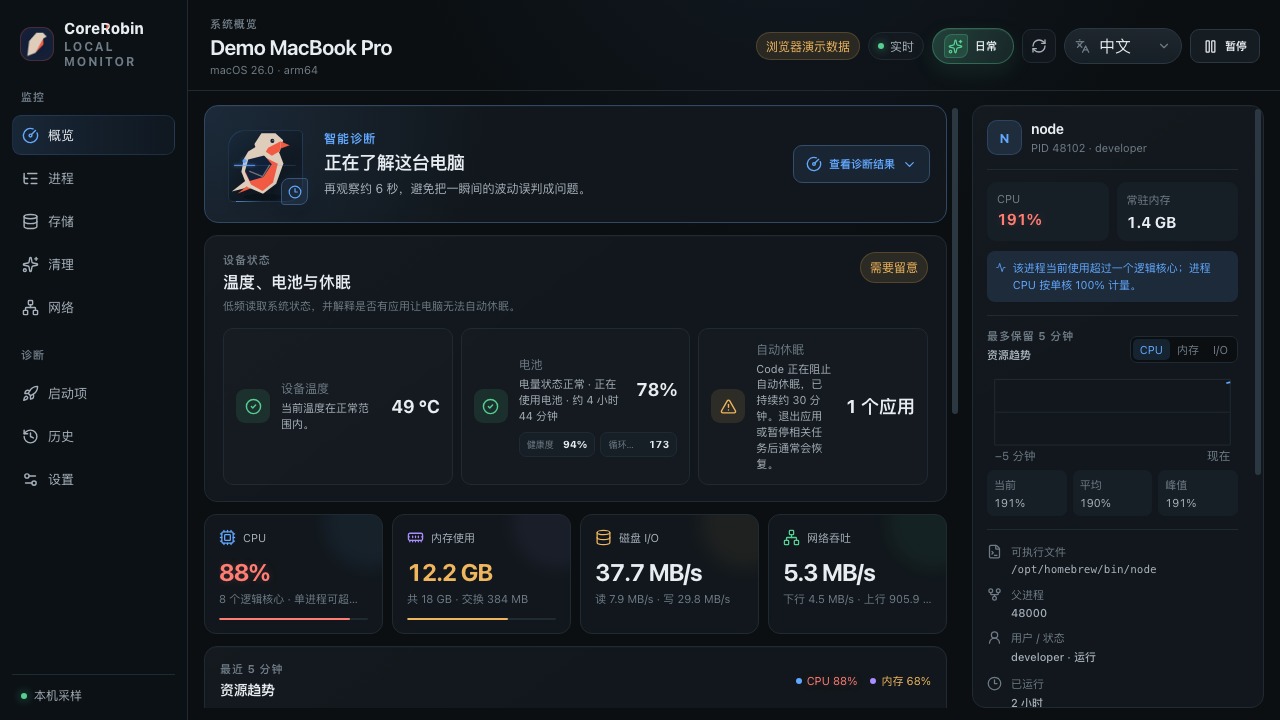Open the 历史 history page
This screenshot has width=1280, height=720.
click(93, 436)
